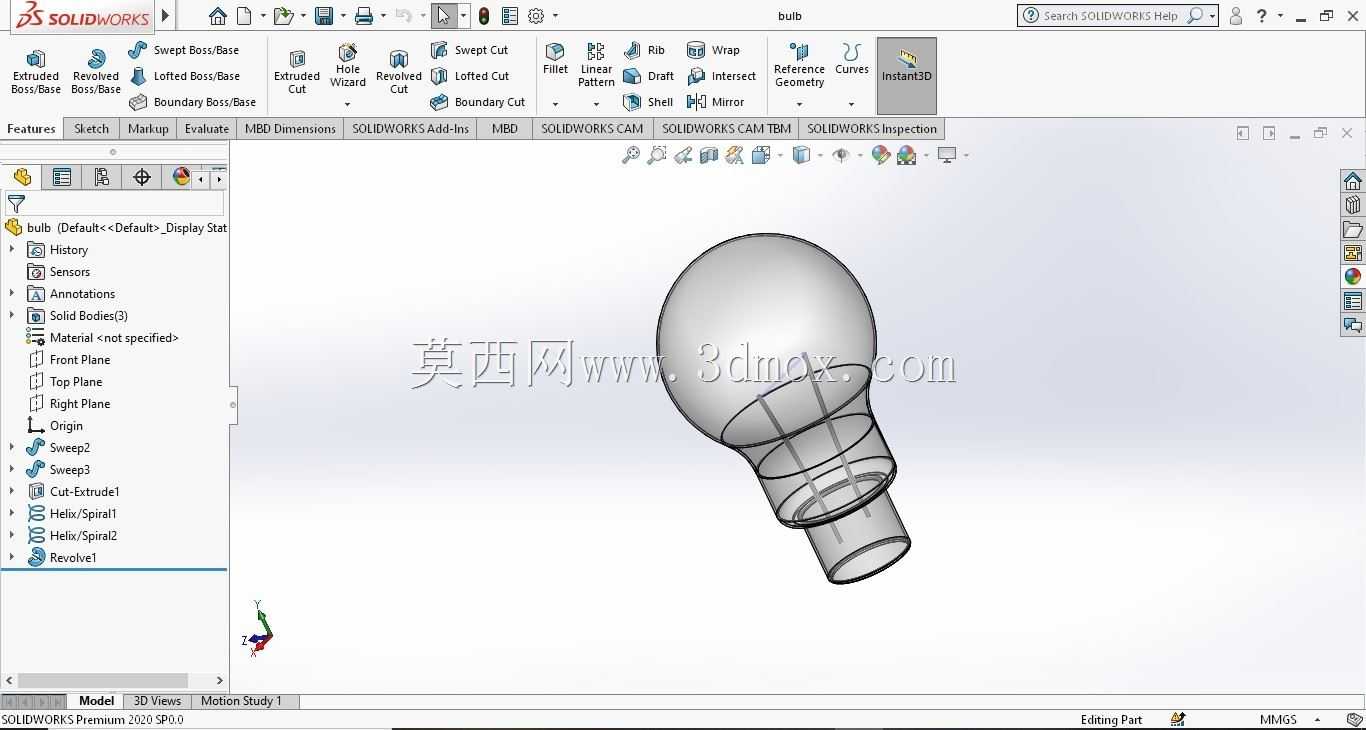Image resolution: width=1366 pixels, height=730 pixels.
Task: Open Fillet dropdown arrow
Action: tap(555, 104)
